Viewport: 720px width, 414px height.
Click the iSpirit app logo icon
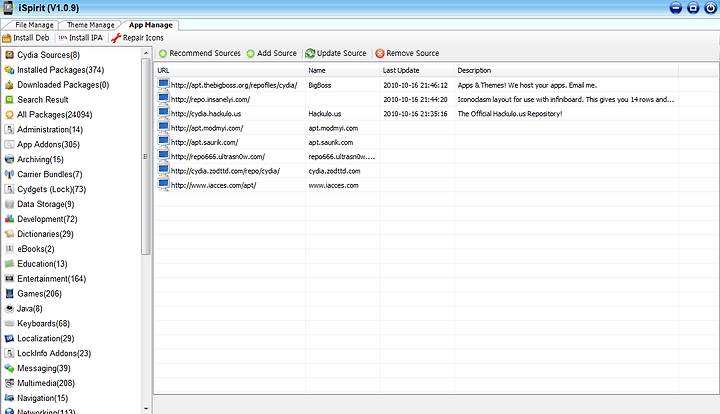(8, 8)
